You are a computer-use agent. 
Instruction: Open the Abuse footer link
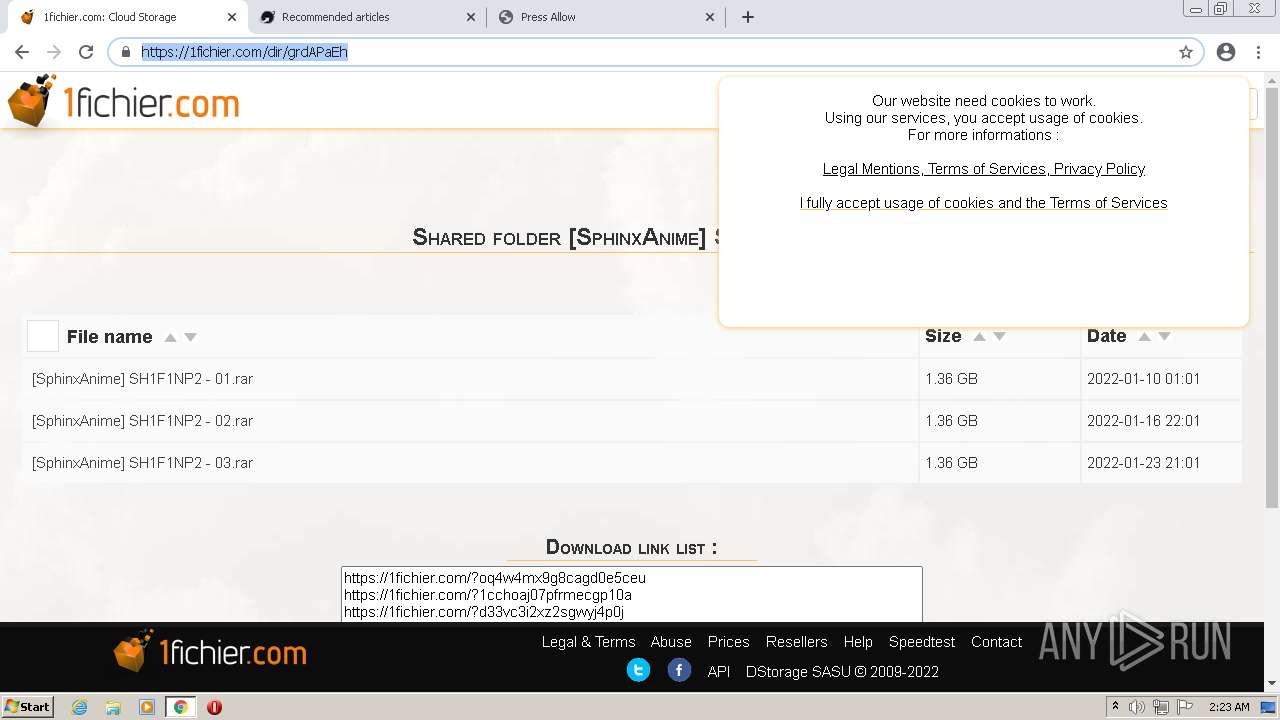[x=671, y=642]
